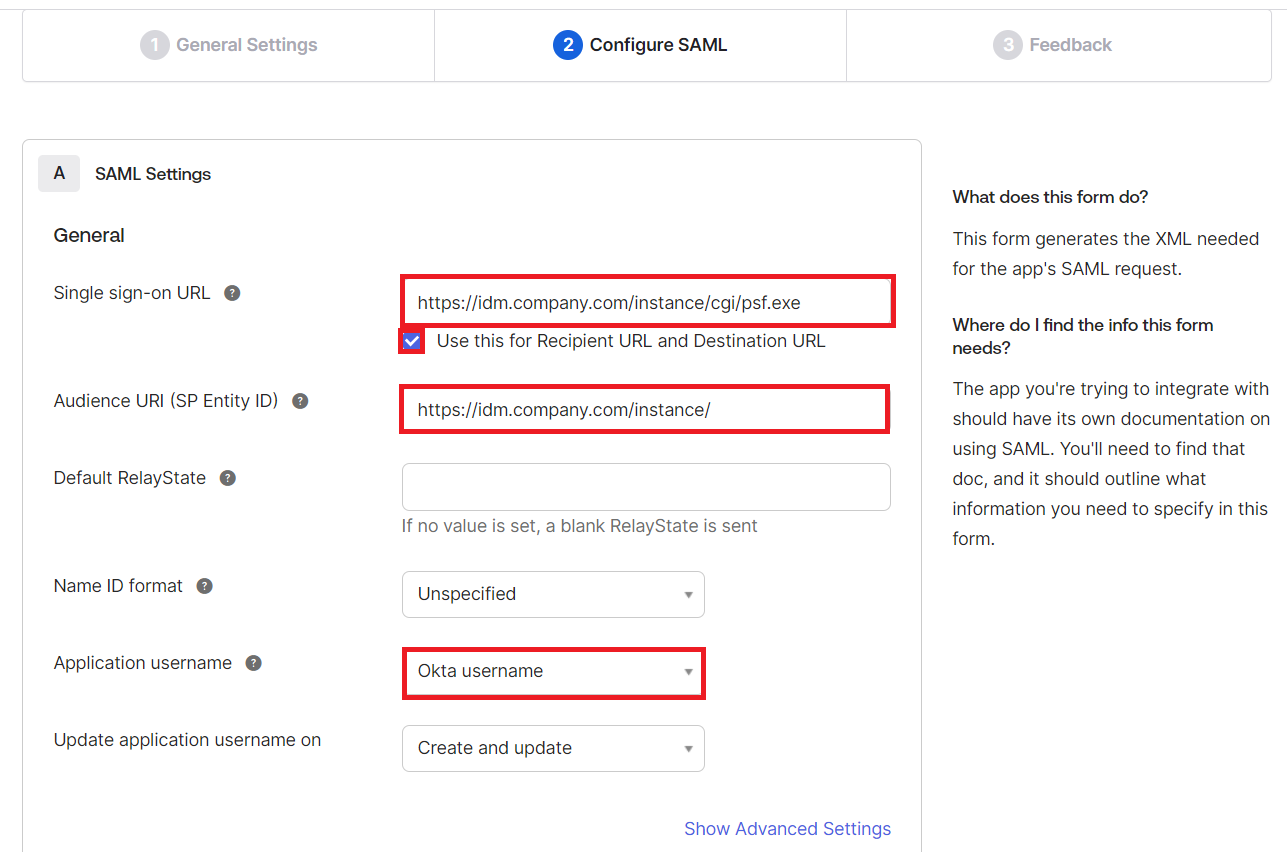The image size is (1287, 852).
Task: Click the checkbox label about Recipient URL
Action: (x=631, y=341)
